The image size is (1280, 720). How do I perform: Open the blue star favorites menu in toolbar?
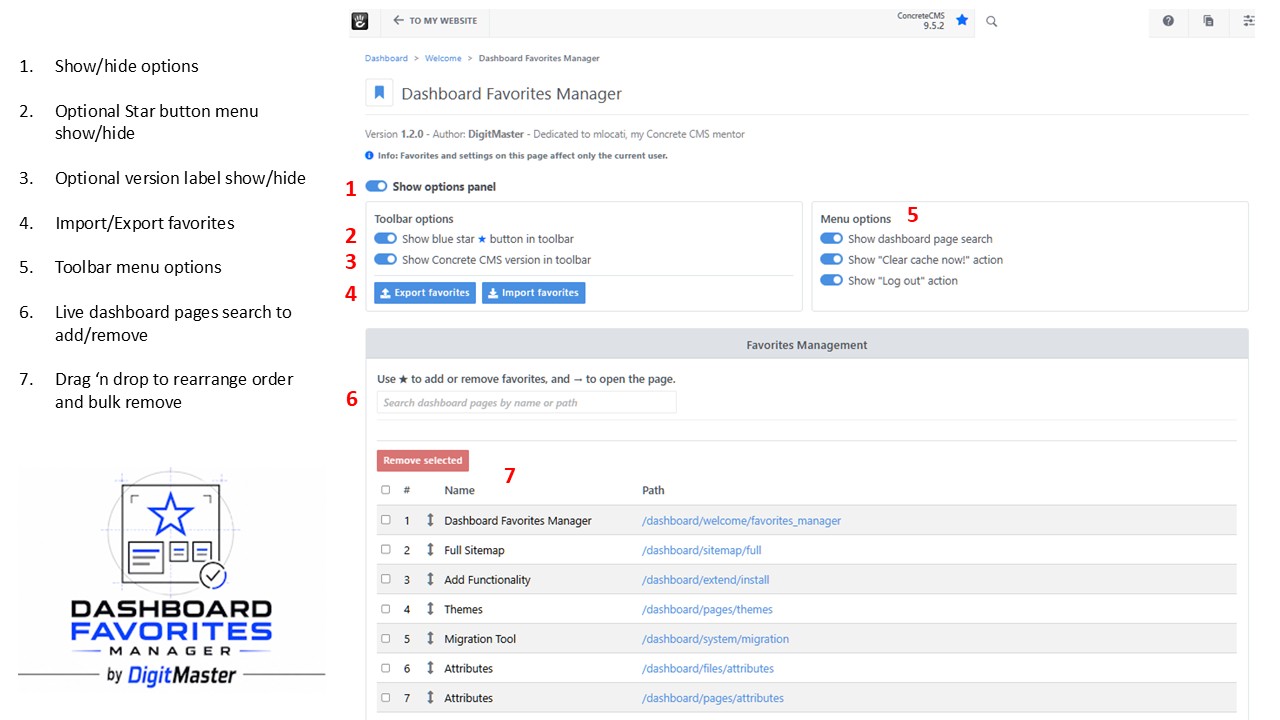tap(962, 20)
